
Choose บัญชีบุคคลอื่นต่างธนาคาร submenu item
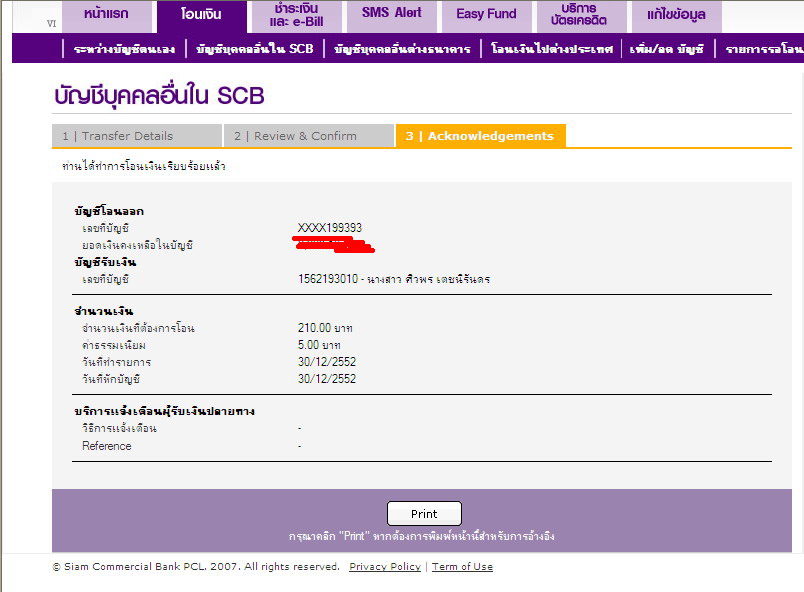403,49
